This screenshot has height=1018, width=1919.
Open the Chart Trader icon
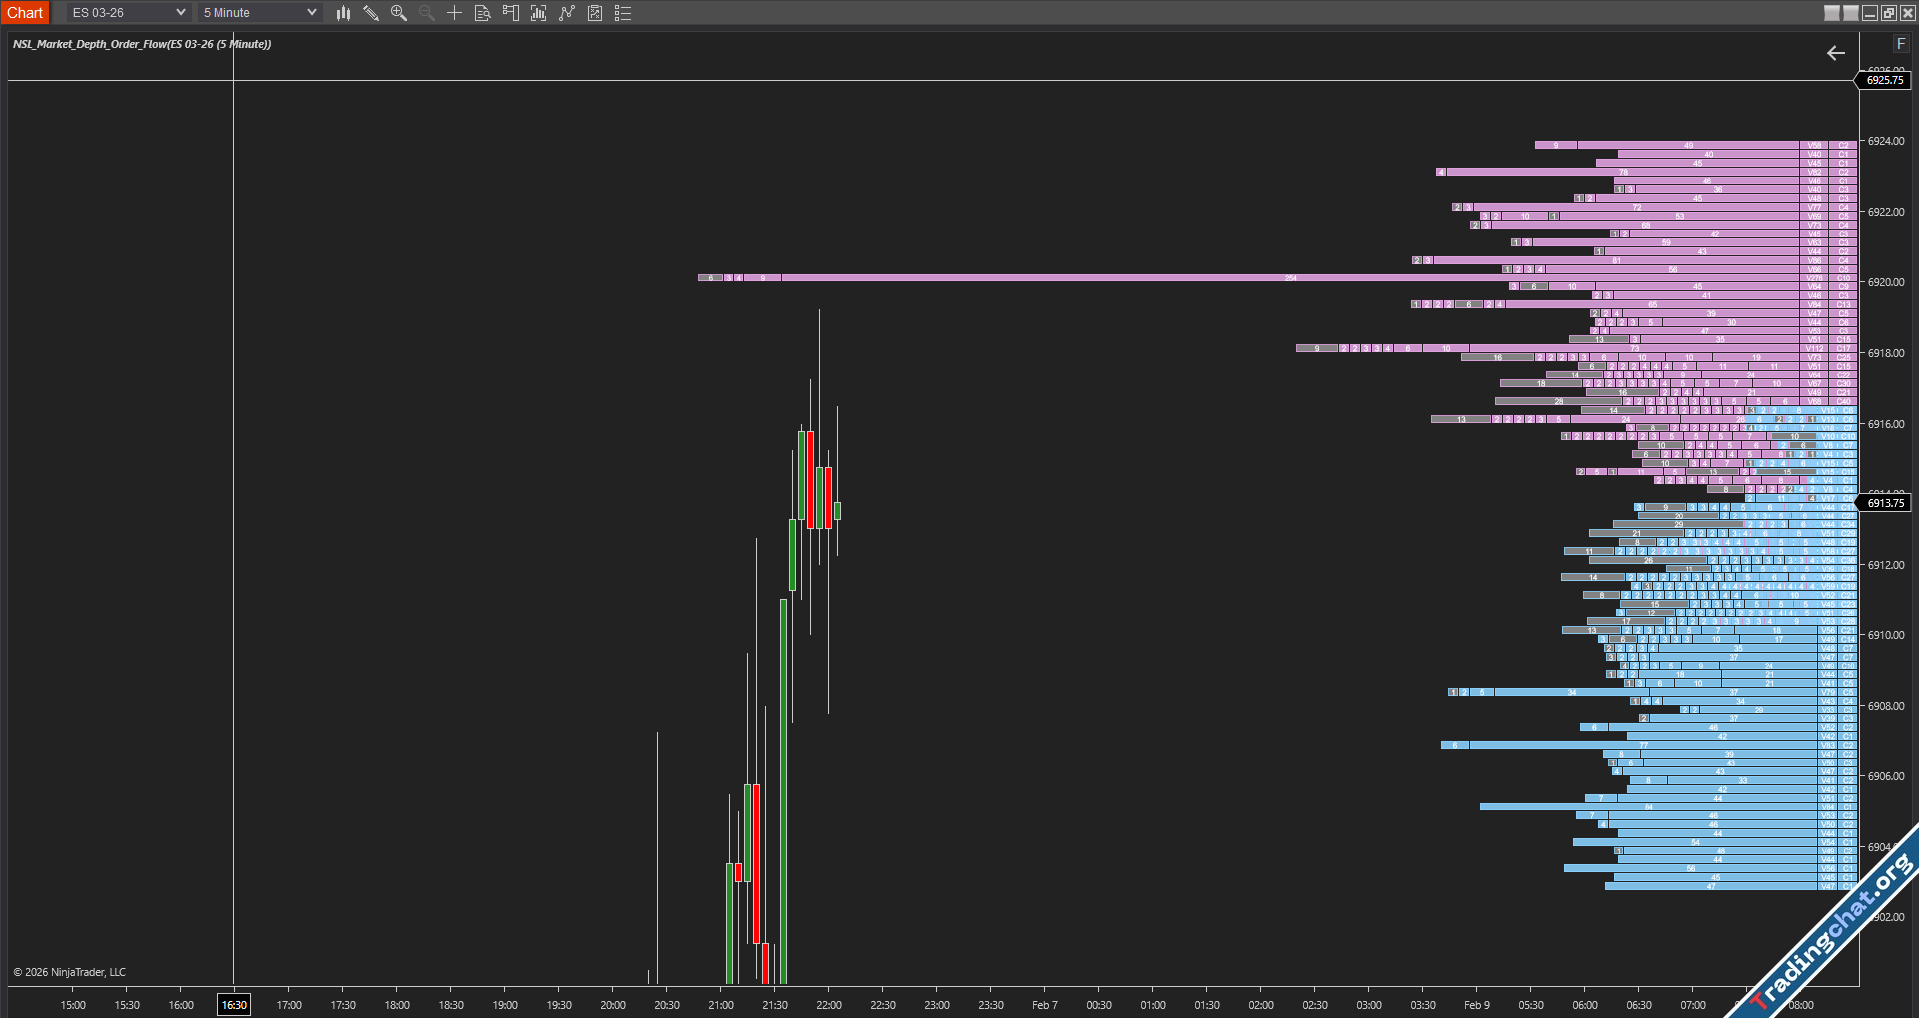coord(511,13)
